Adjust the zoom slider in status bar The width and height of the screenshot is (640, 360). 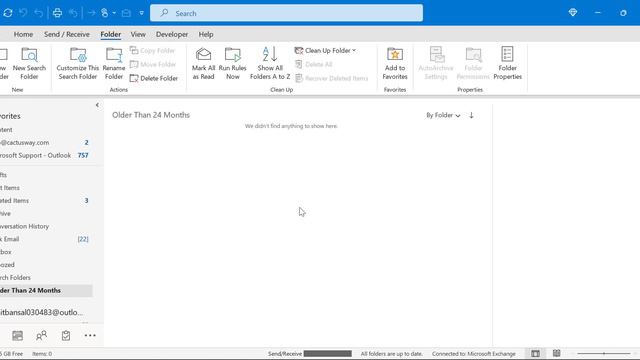point(604,353)
